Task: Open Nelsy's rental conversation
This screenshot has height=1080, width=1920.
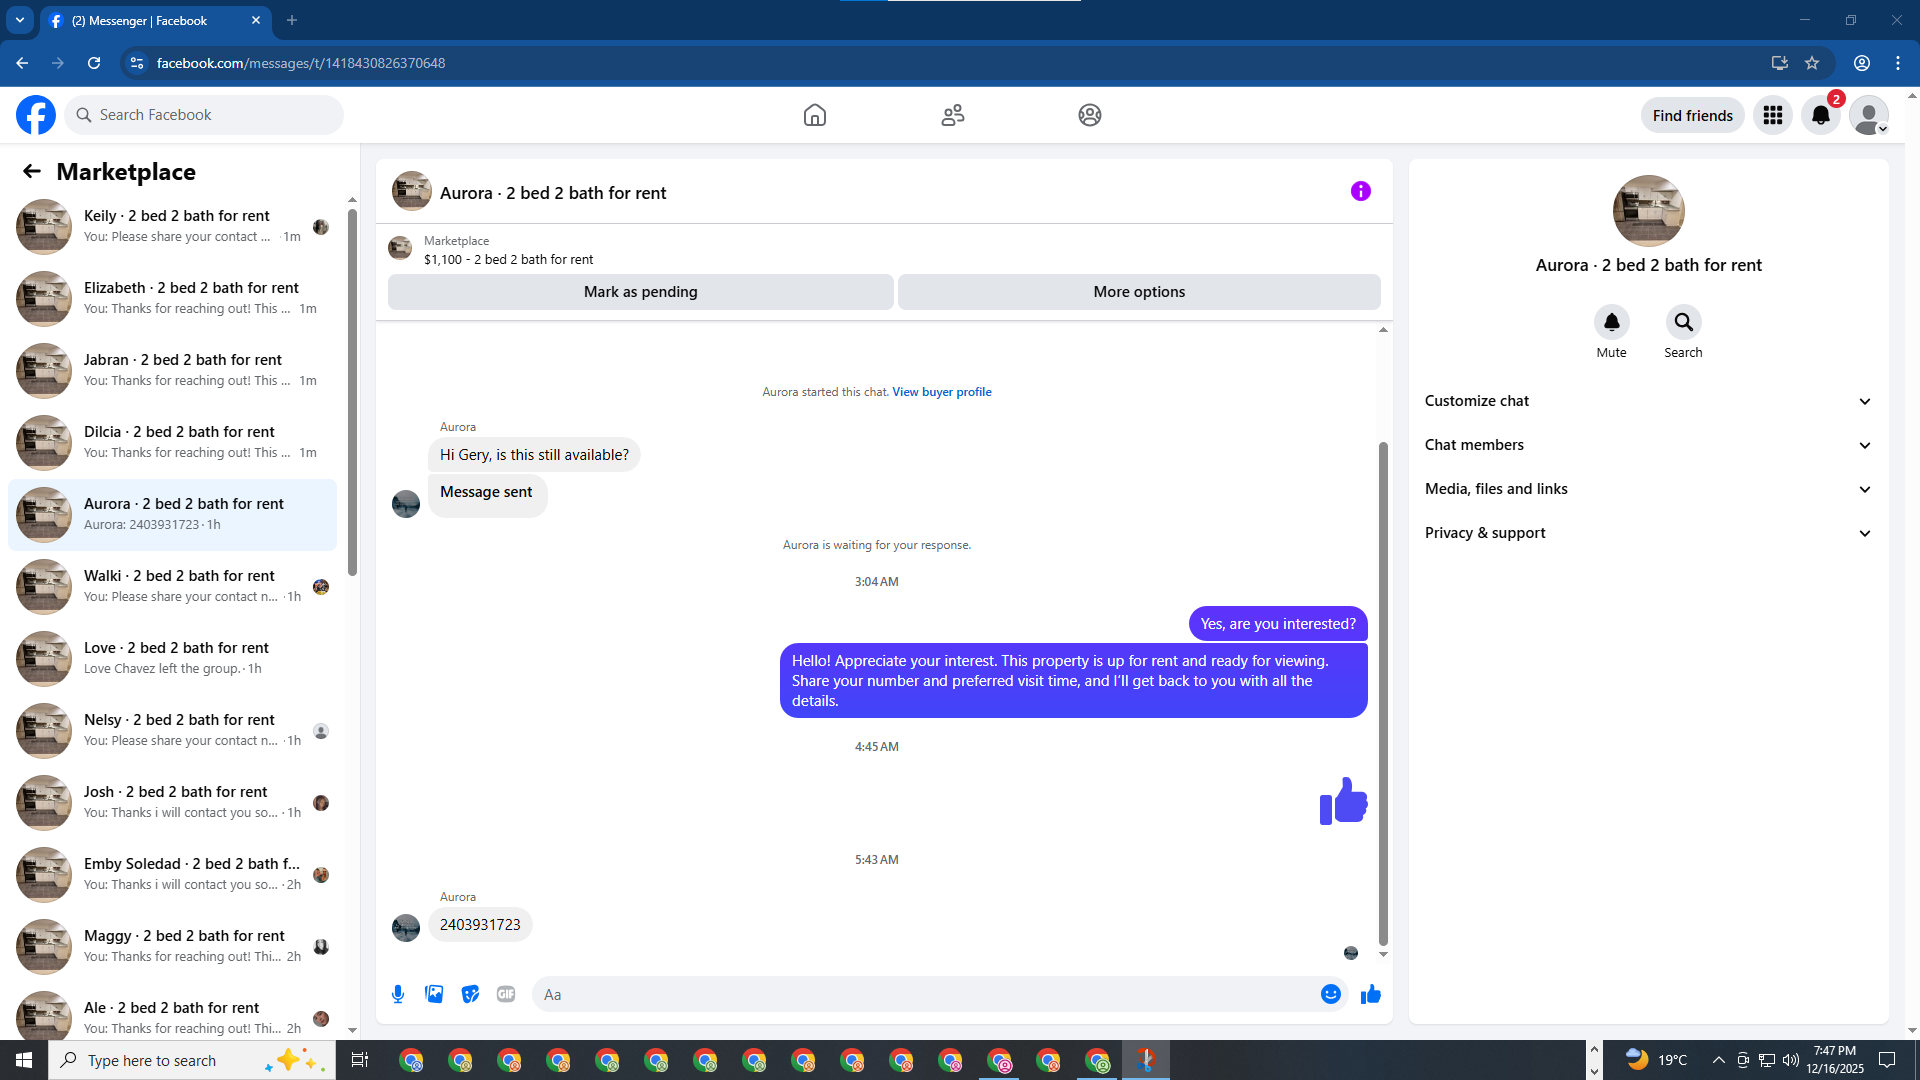Action: [172, 730]
